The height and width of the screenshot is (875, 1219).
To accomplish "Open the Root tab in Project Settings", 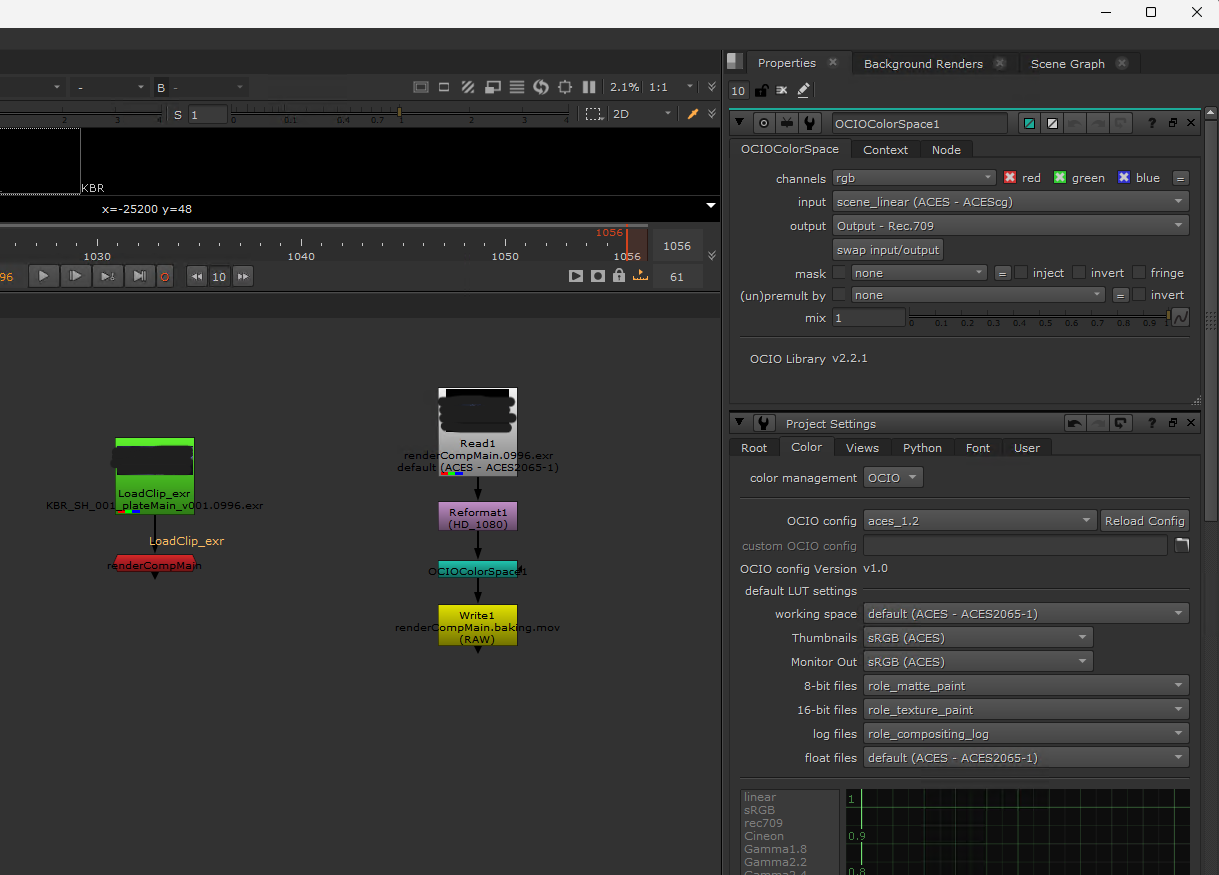I will click(x=754, y=448).
